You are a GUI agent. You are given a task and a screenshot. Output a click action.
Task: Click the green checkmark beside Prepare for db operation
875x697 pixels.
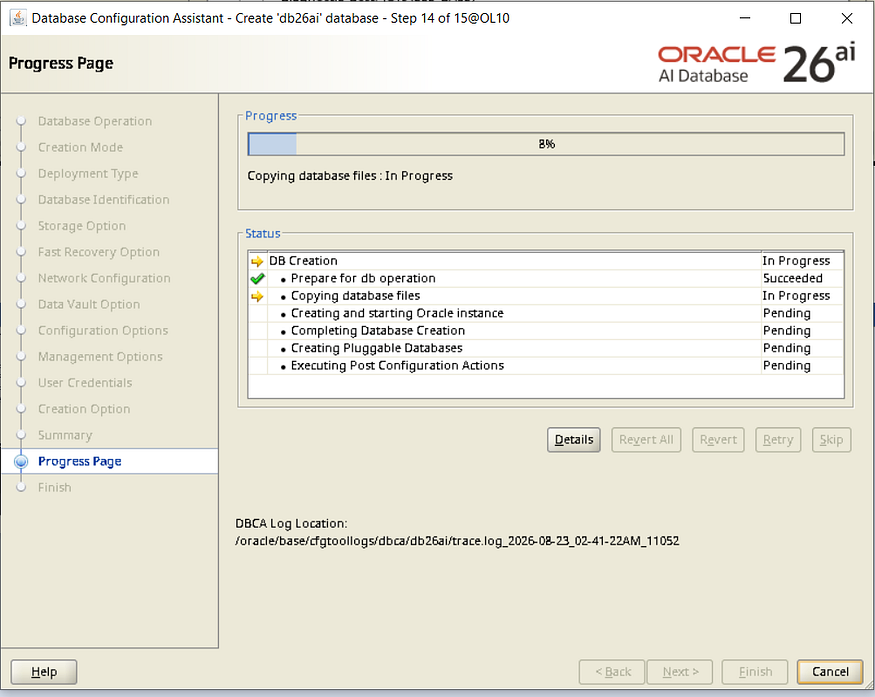coord(257,278)
